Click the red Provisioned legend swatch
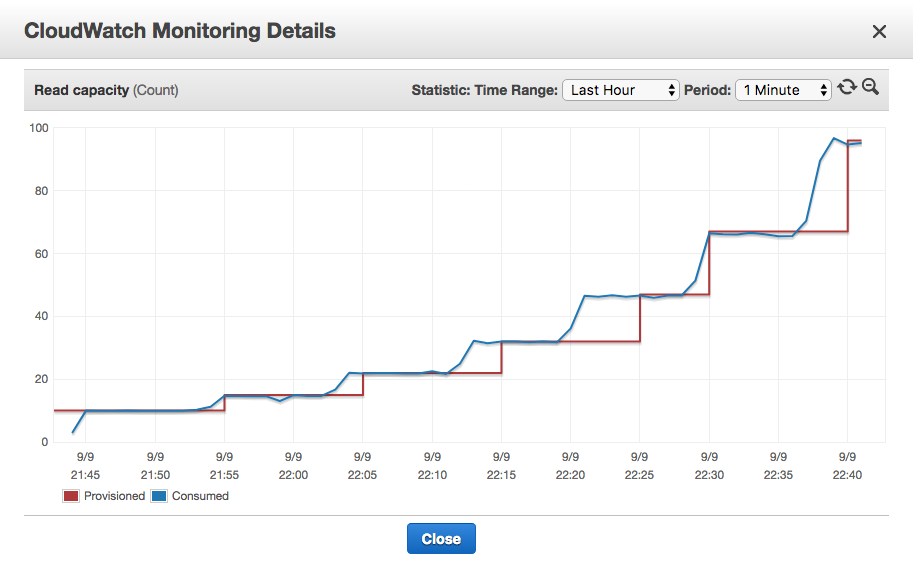This screenshot has width=913, height=573. (x=71, y=496)
